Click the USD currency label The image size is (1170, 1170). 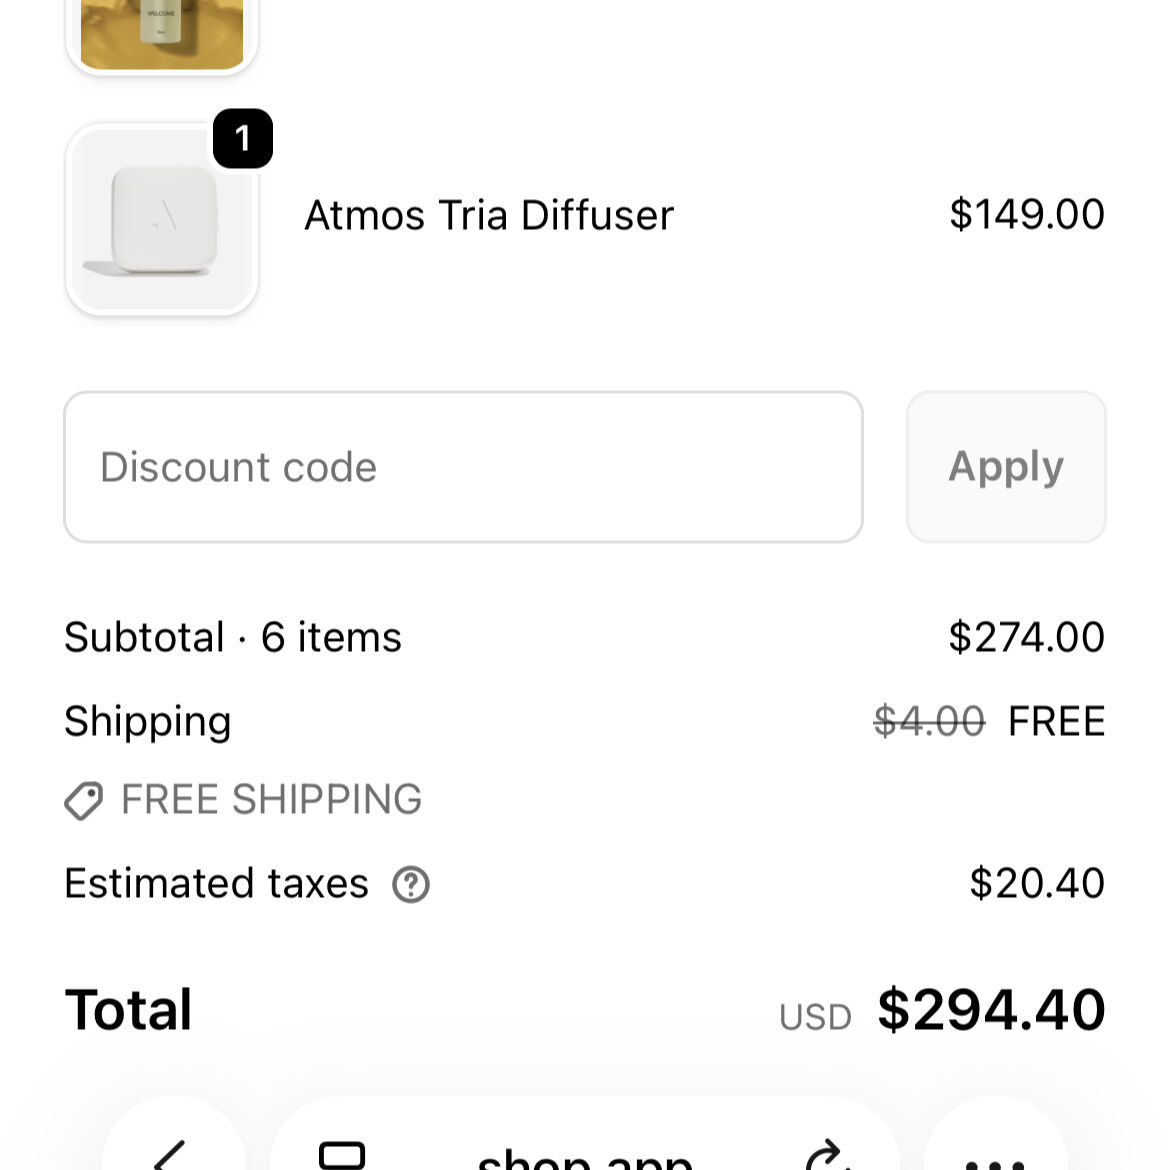[815, 1017]
